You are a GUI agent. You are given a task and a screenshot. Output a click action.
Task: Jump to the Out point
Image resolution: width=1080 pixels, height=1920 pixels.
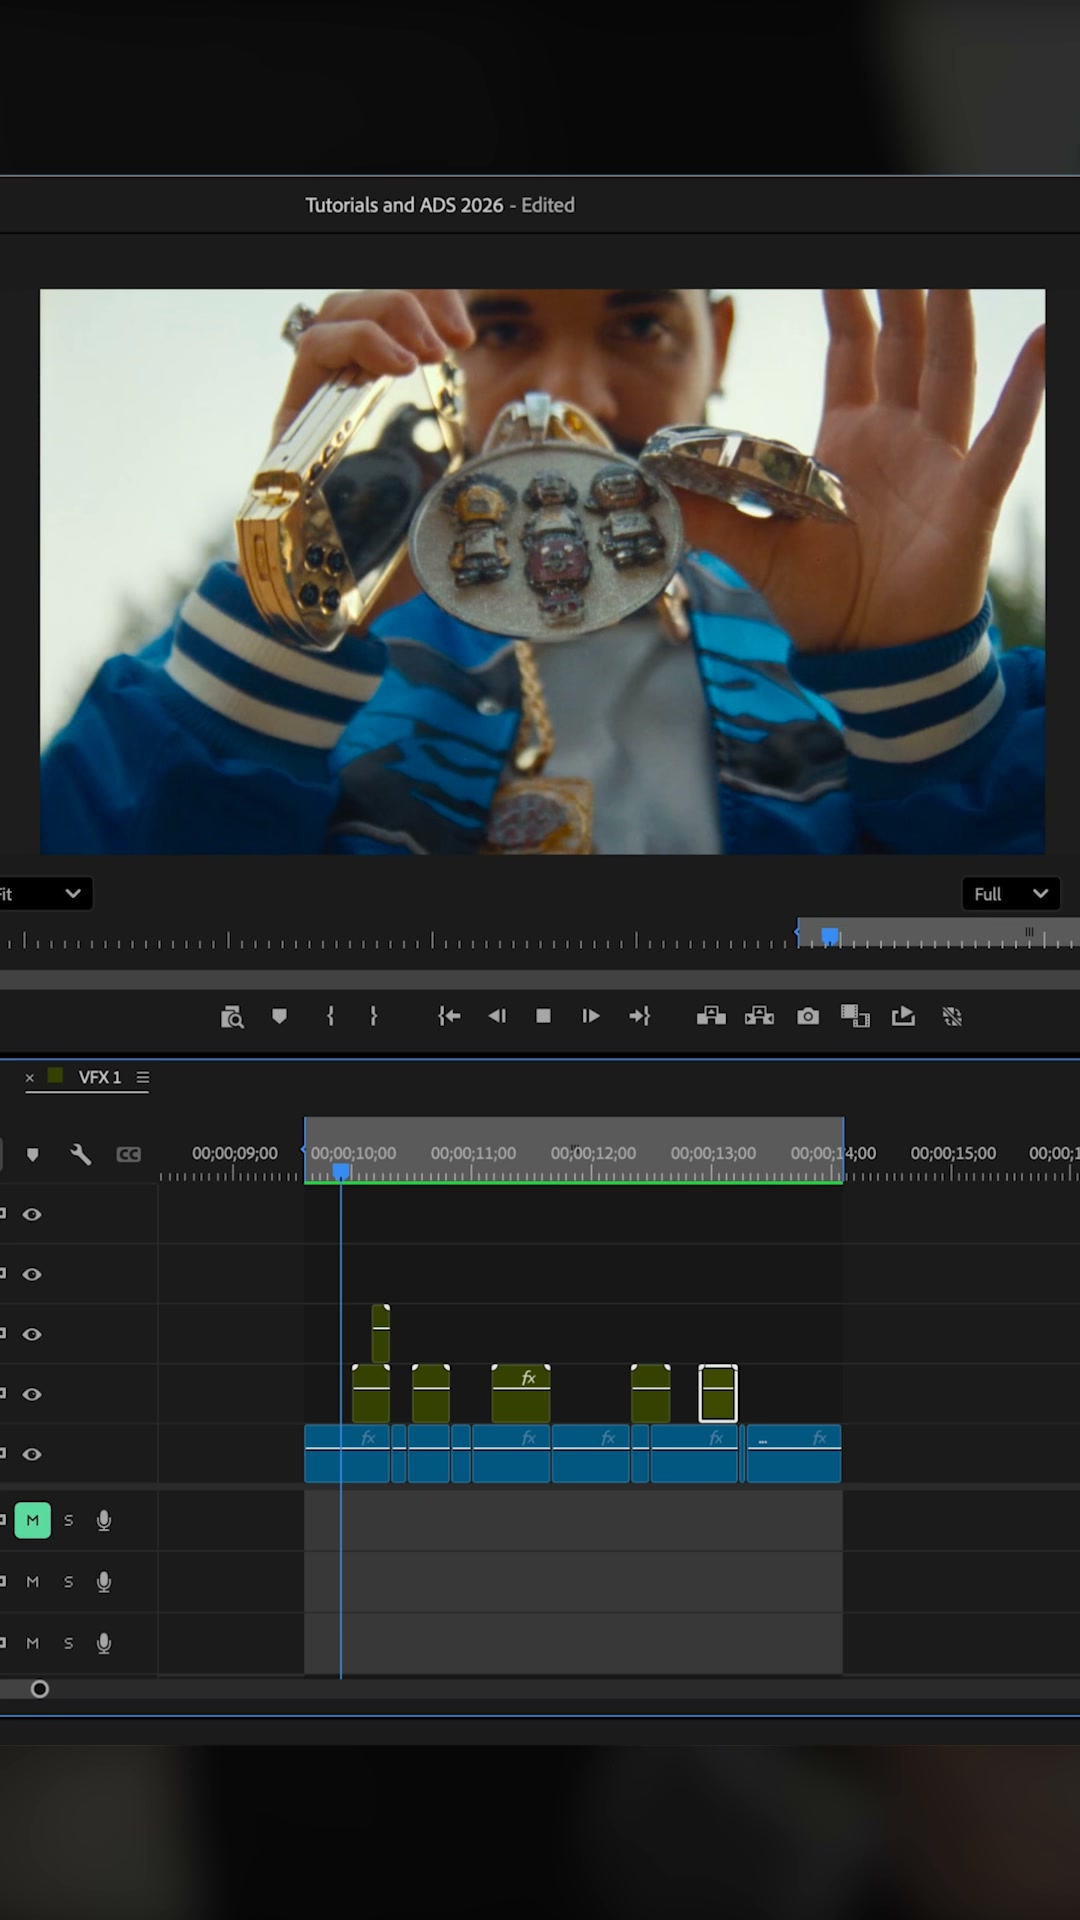[x=640, y=1016]
